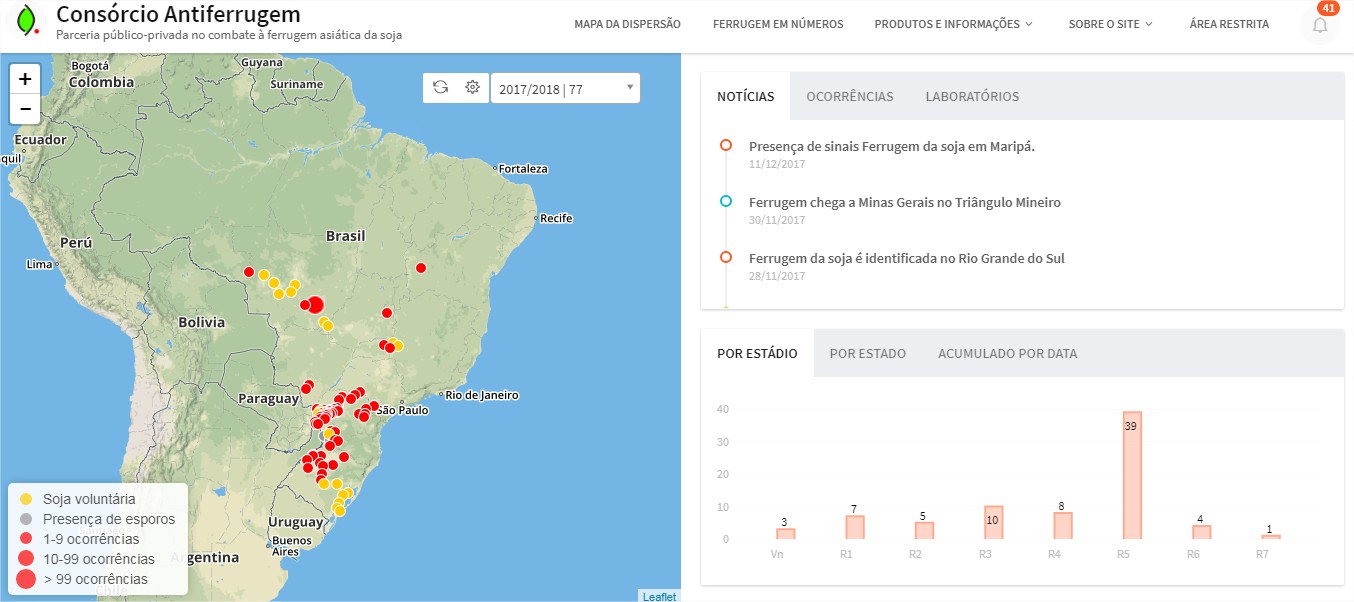Expand the Produtos e Informações menu

pos(953,24)
